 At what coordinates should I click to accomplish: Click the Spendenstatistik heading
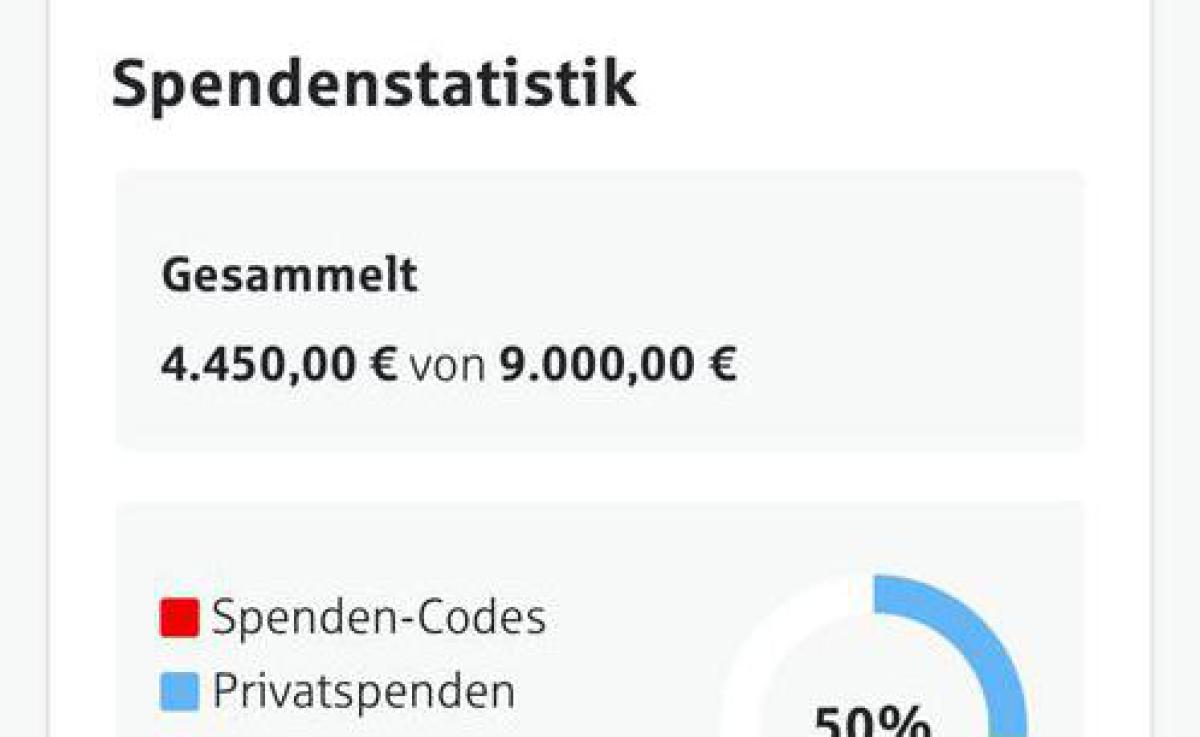(x=373, y=84)
